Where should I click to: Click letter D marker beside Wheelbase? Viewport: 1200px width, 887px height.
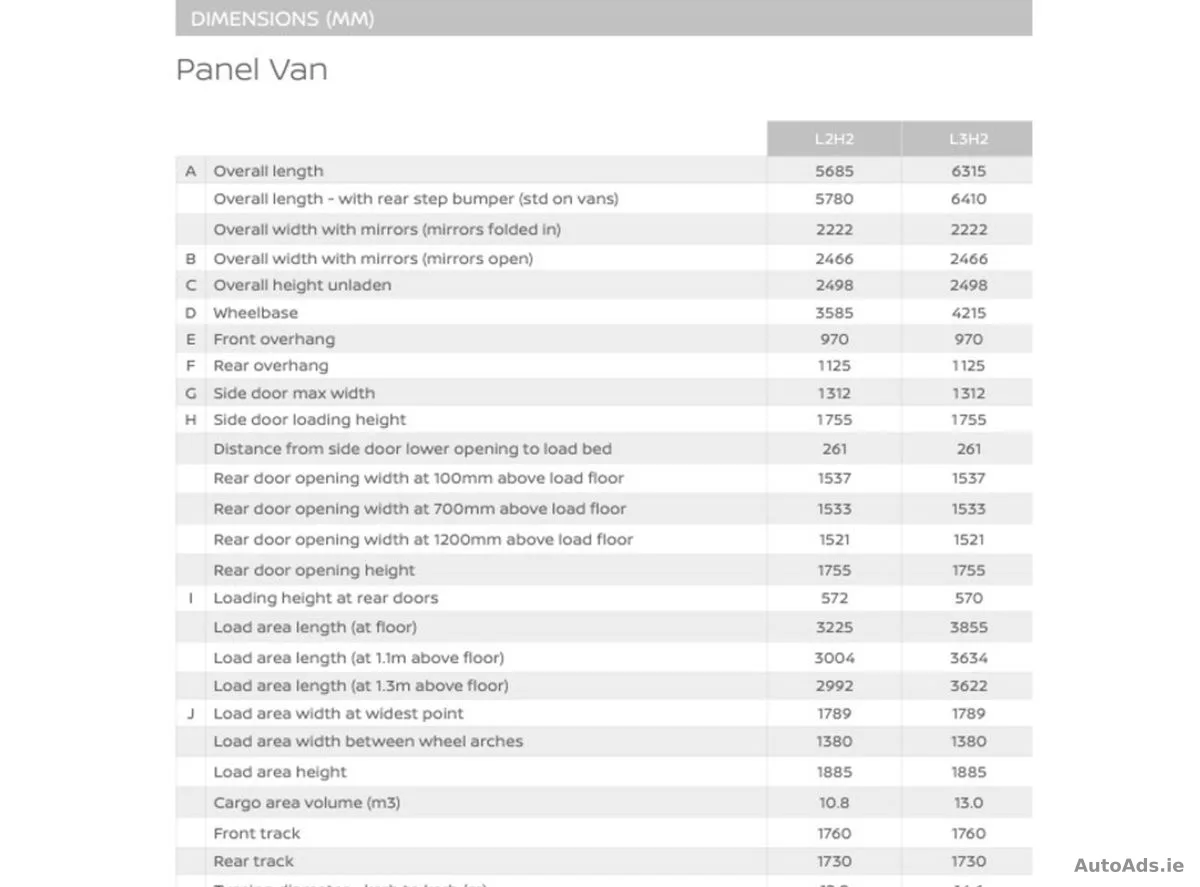click(191, 313)
